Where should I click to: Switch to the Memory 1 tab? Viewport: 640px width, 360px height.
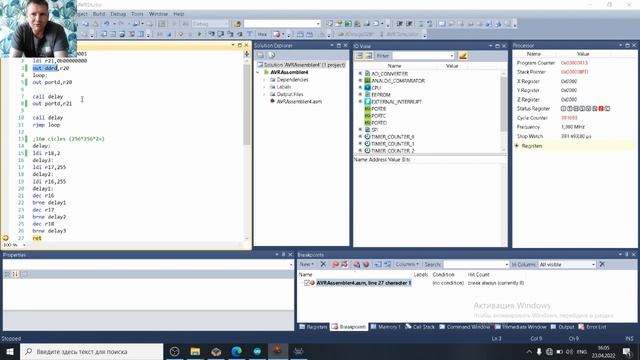386,327
